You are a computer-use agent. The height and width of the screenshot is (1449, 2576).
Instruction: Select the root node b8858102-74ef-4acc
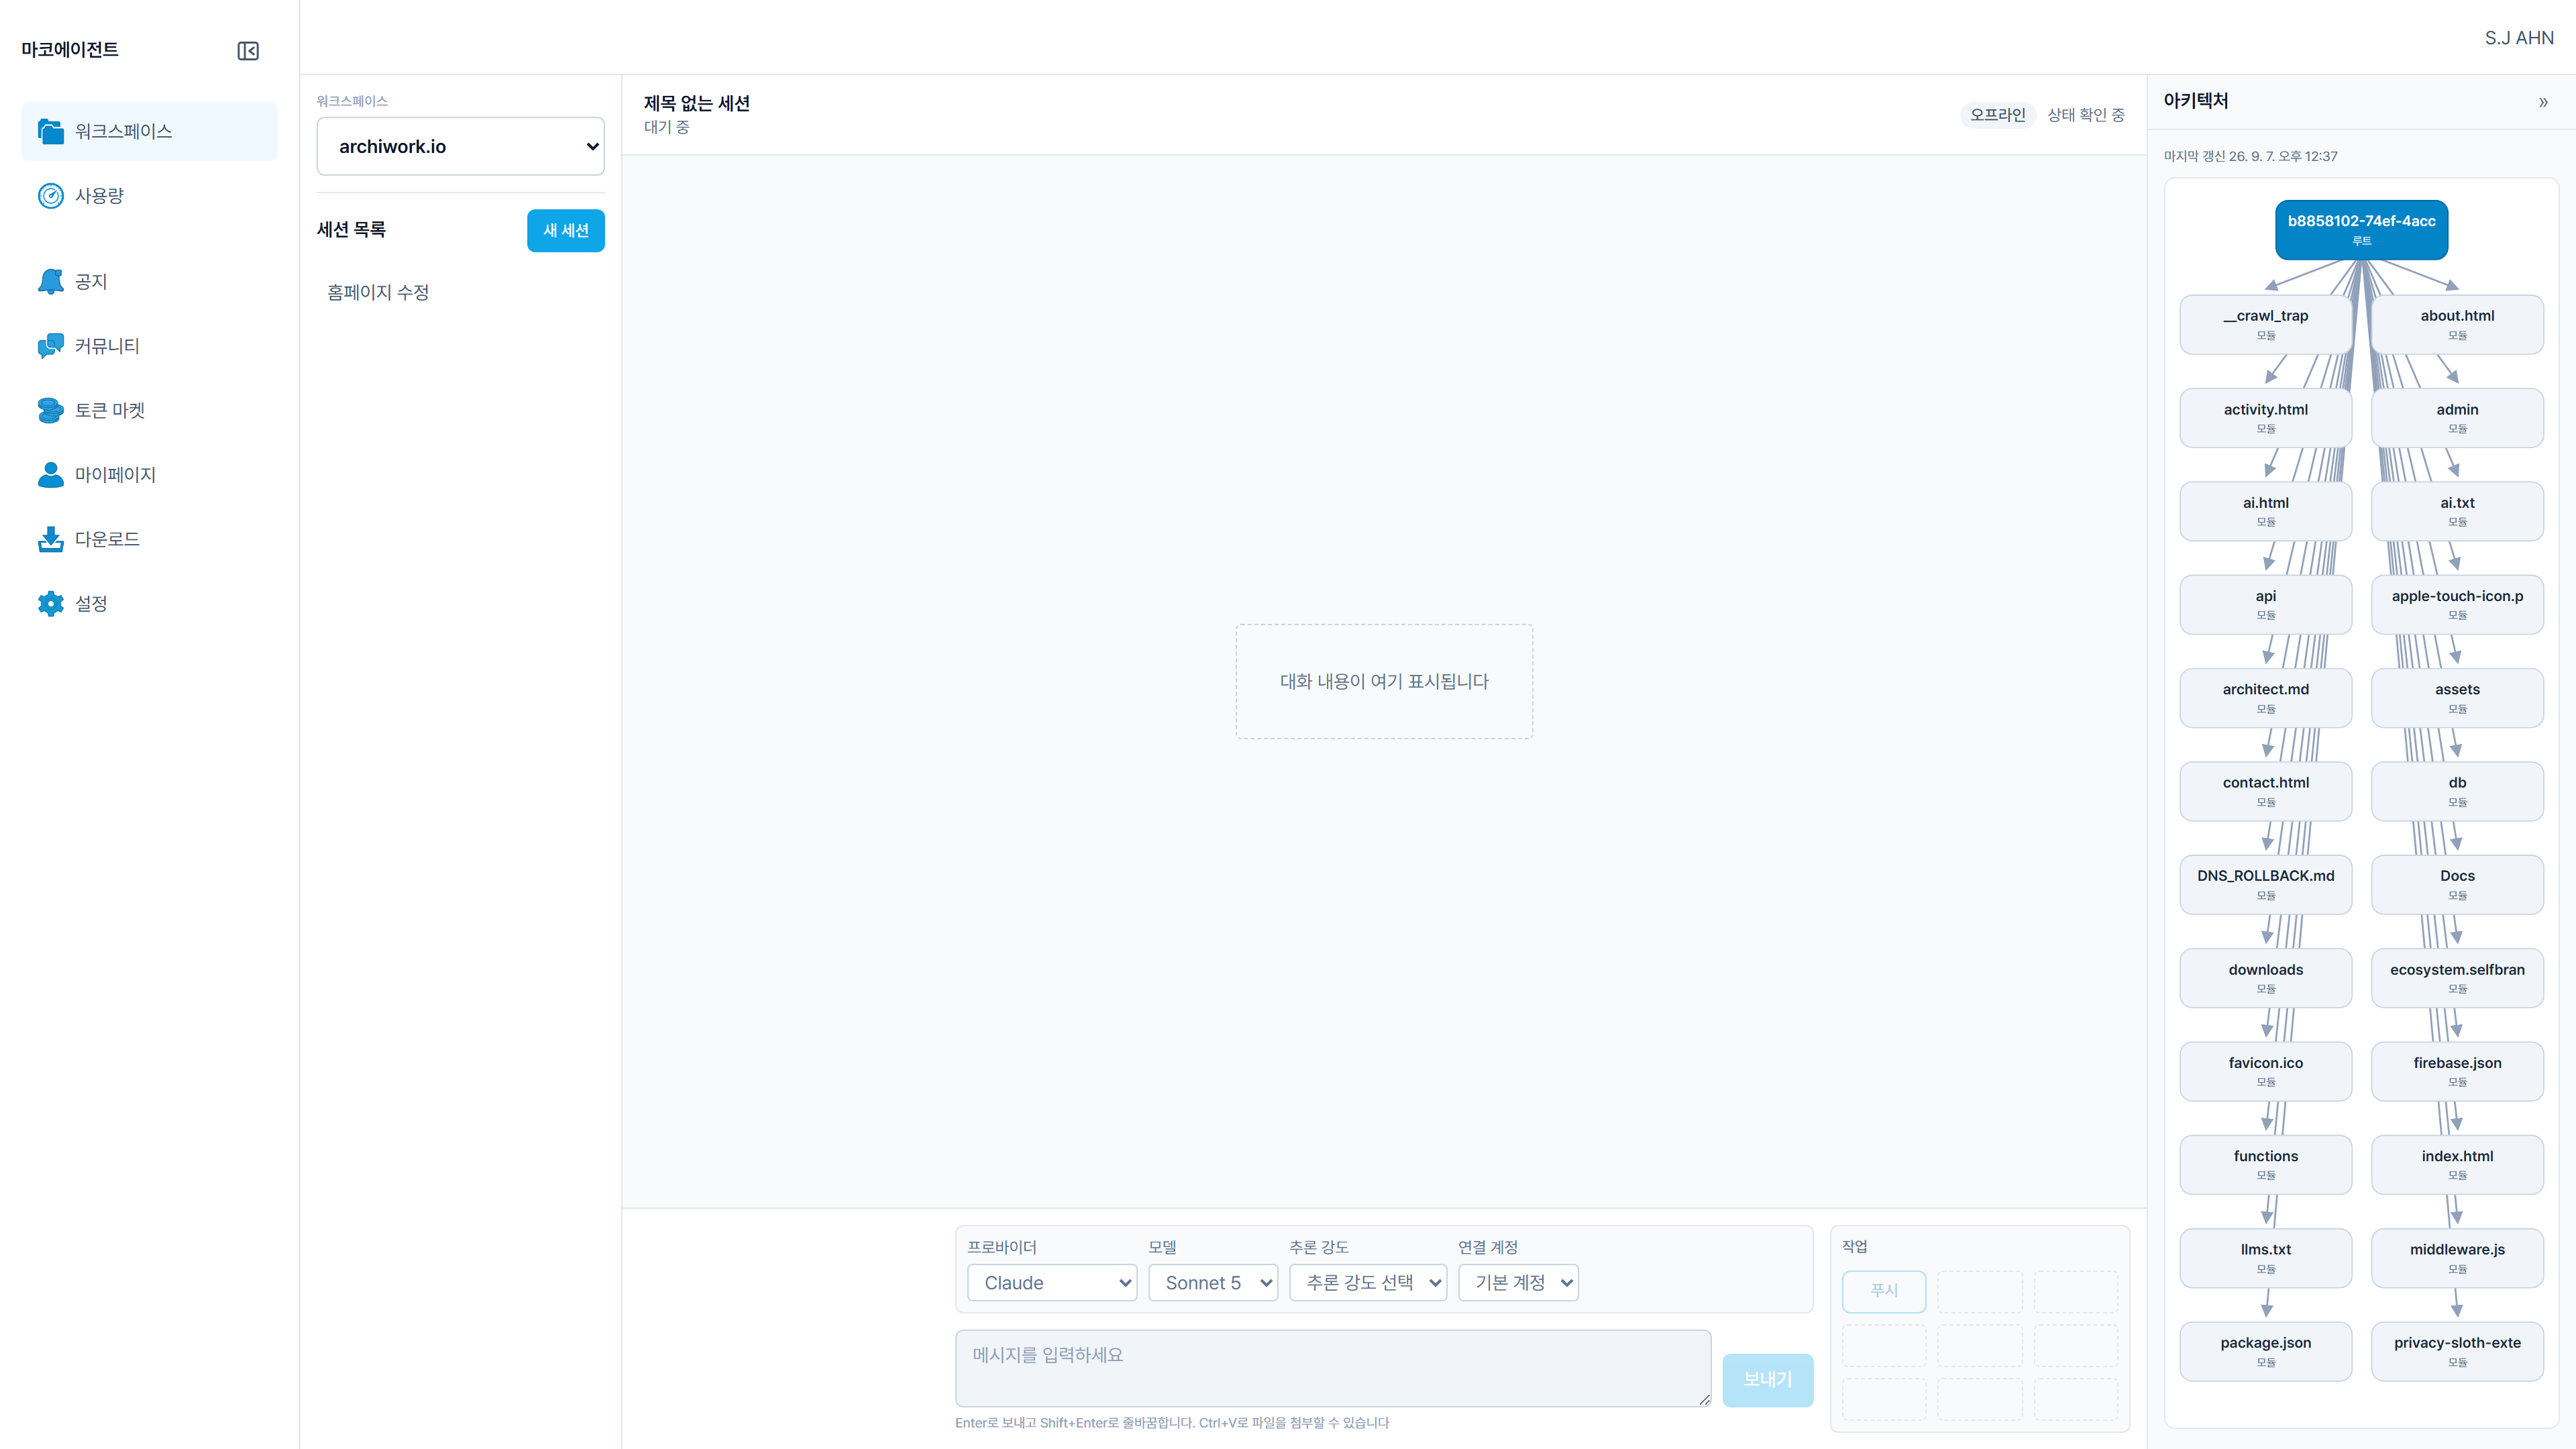[2361, 229]
